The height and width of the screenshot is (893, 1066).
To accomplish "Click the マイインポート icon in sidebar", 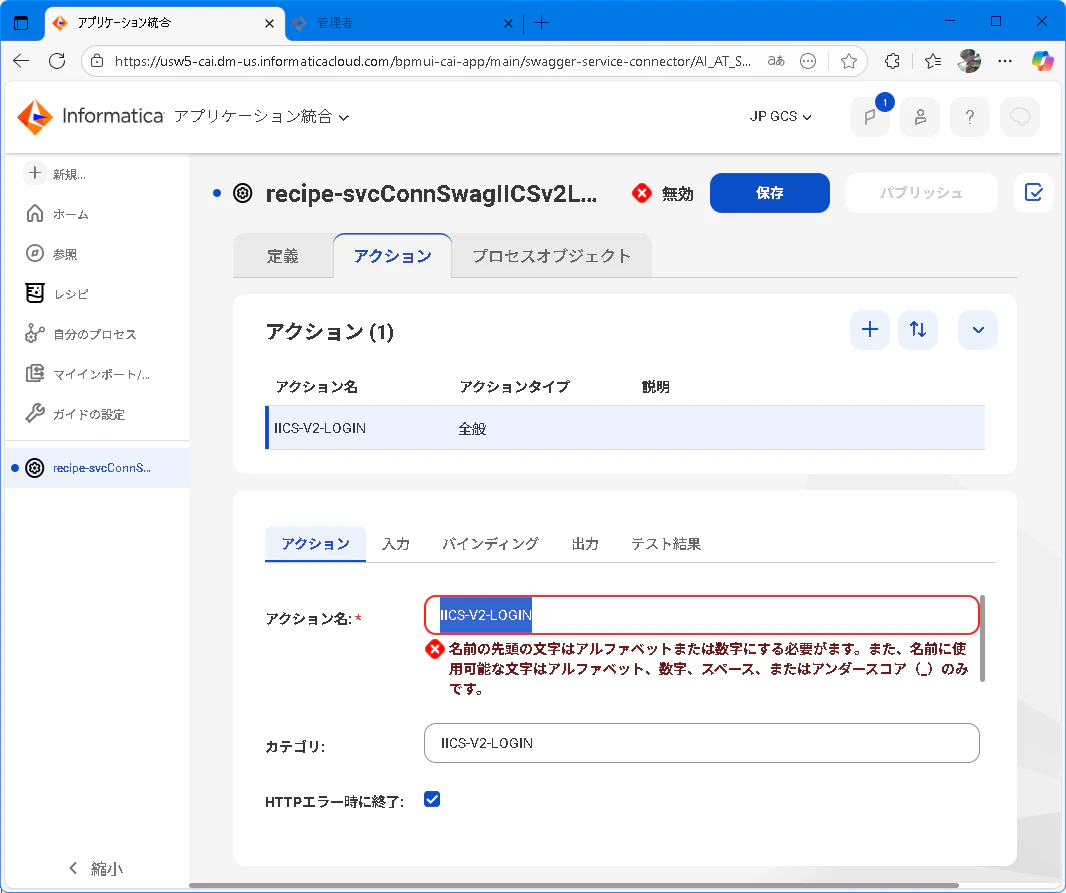I will pyautogui.click(x=35, y=374).
